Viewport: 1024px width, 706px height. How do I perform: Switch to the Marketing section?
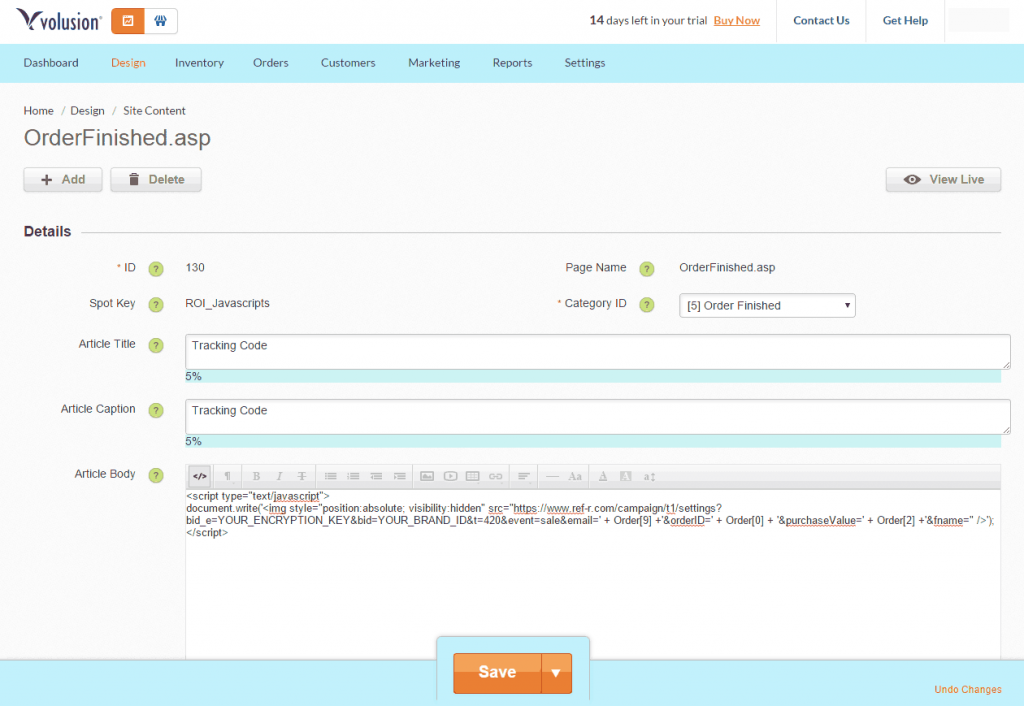(434, 62)
